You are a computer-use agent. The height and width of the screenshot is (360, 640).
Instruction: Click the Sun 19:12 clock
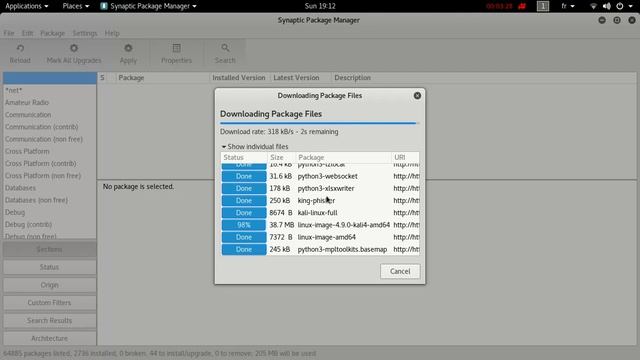(x=320, y=6)
